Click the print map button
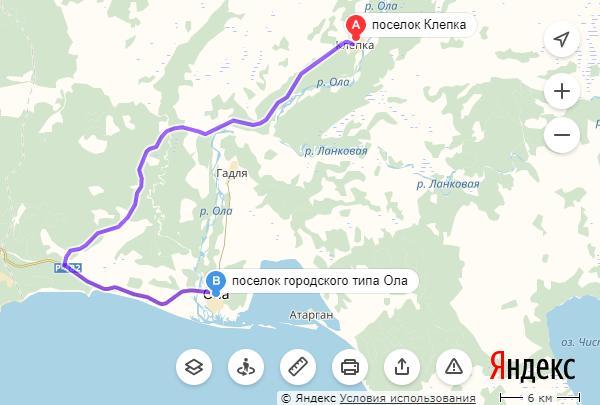The height and width of the screenshot is (405, 600). pyautogui.click(x=350, y=367)
